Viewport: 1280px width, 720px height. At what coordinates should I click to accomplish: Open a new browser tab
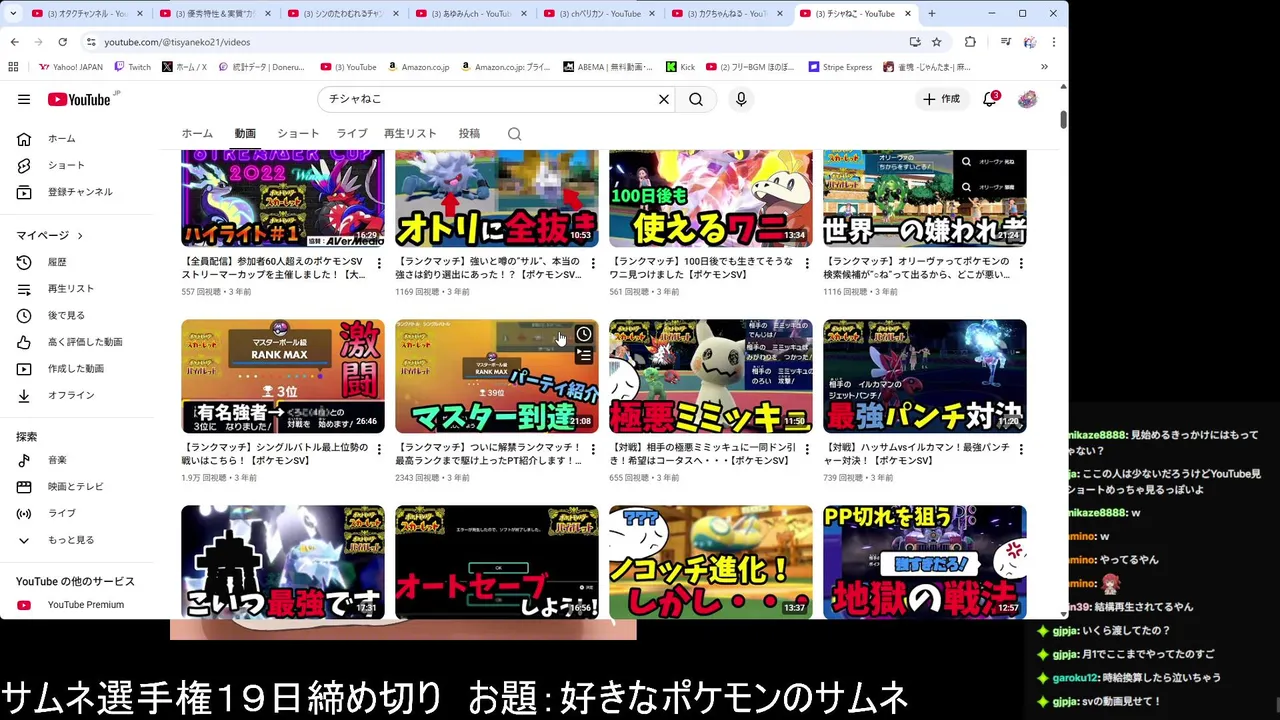click(x=932, y=14)
